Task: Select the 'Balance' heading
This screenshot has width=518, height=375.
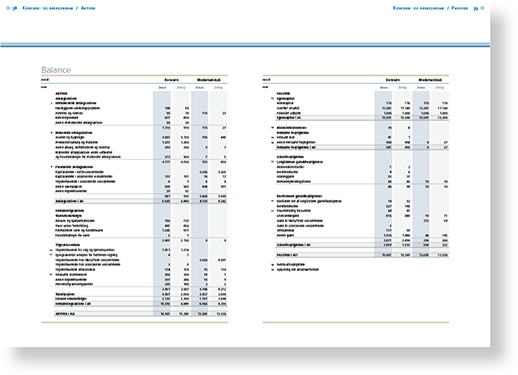Action: pos(56,70)
